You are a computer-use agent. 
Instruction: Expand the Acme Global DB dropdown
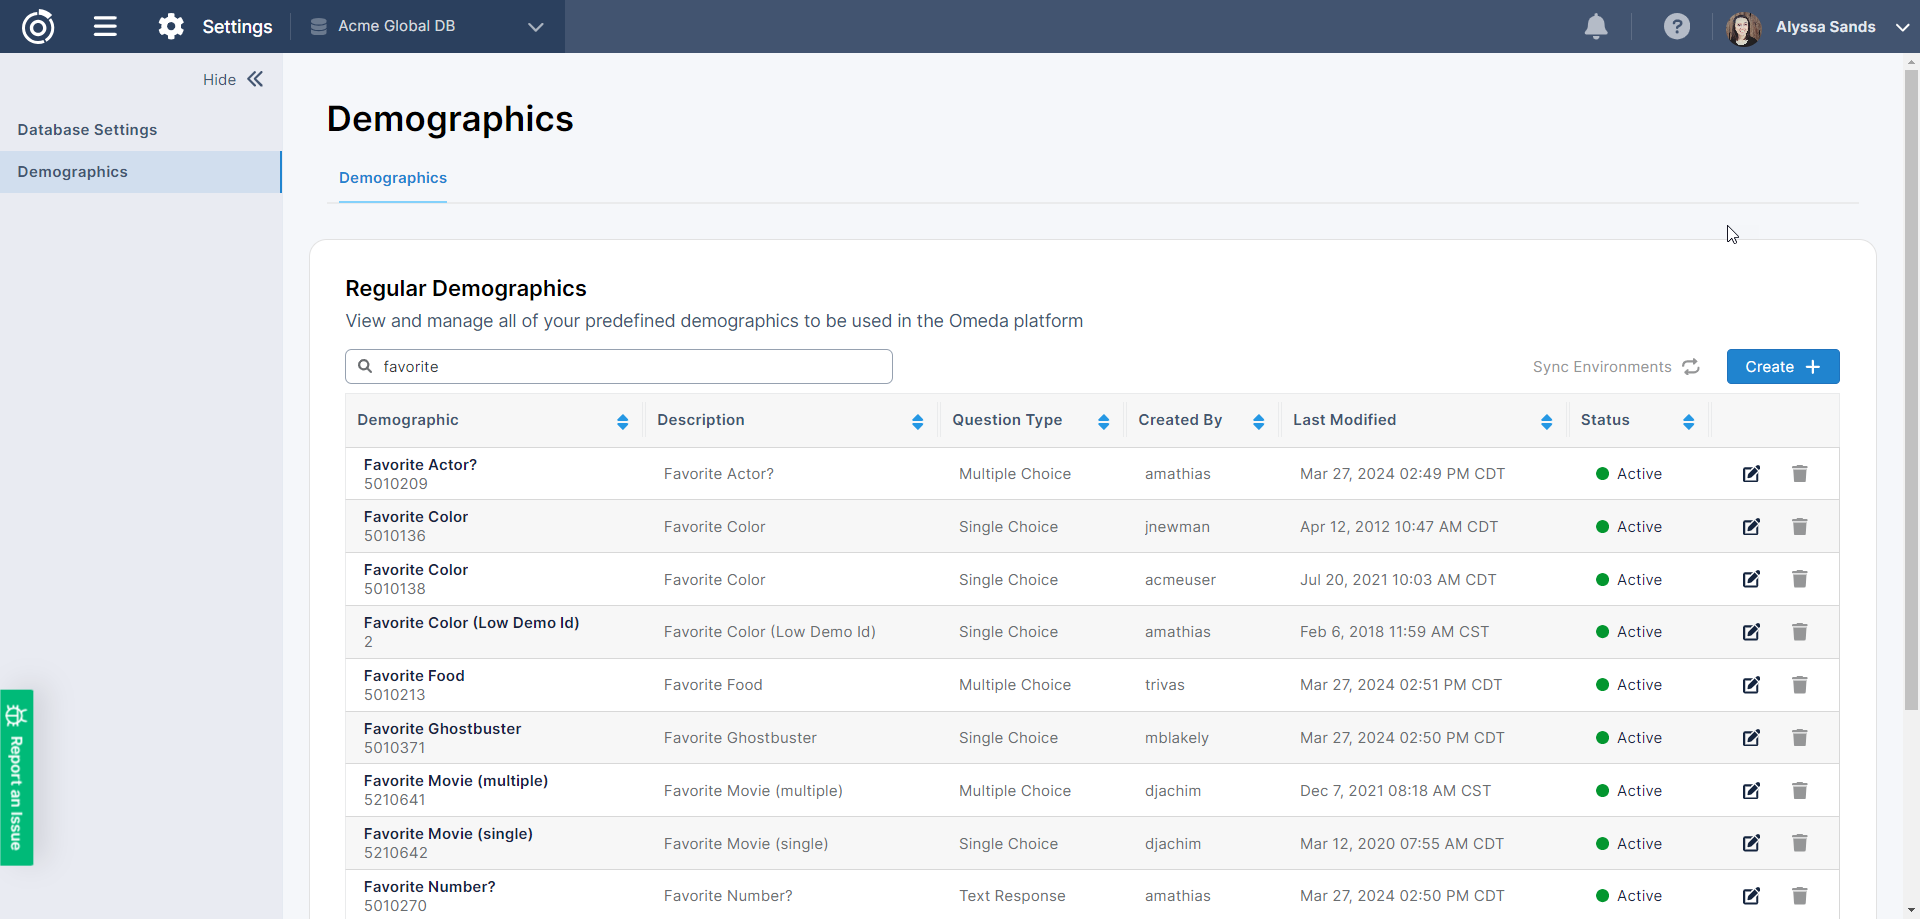535,27
